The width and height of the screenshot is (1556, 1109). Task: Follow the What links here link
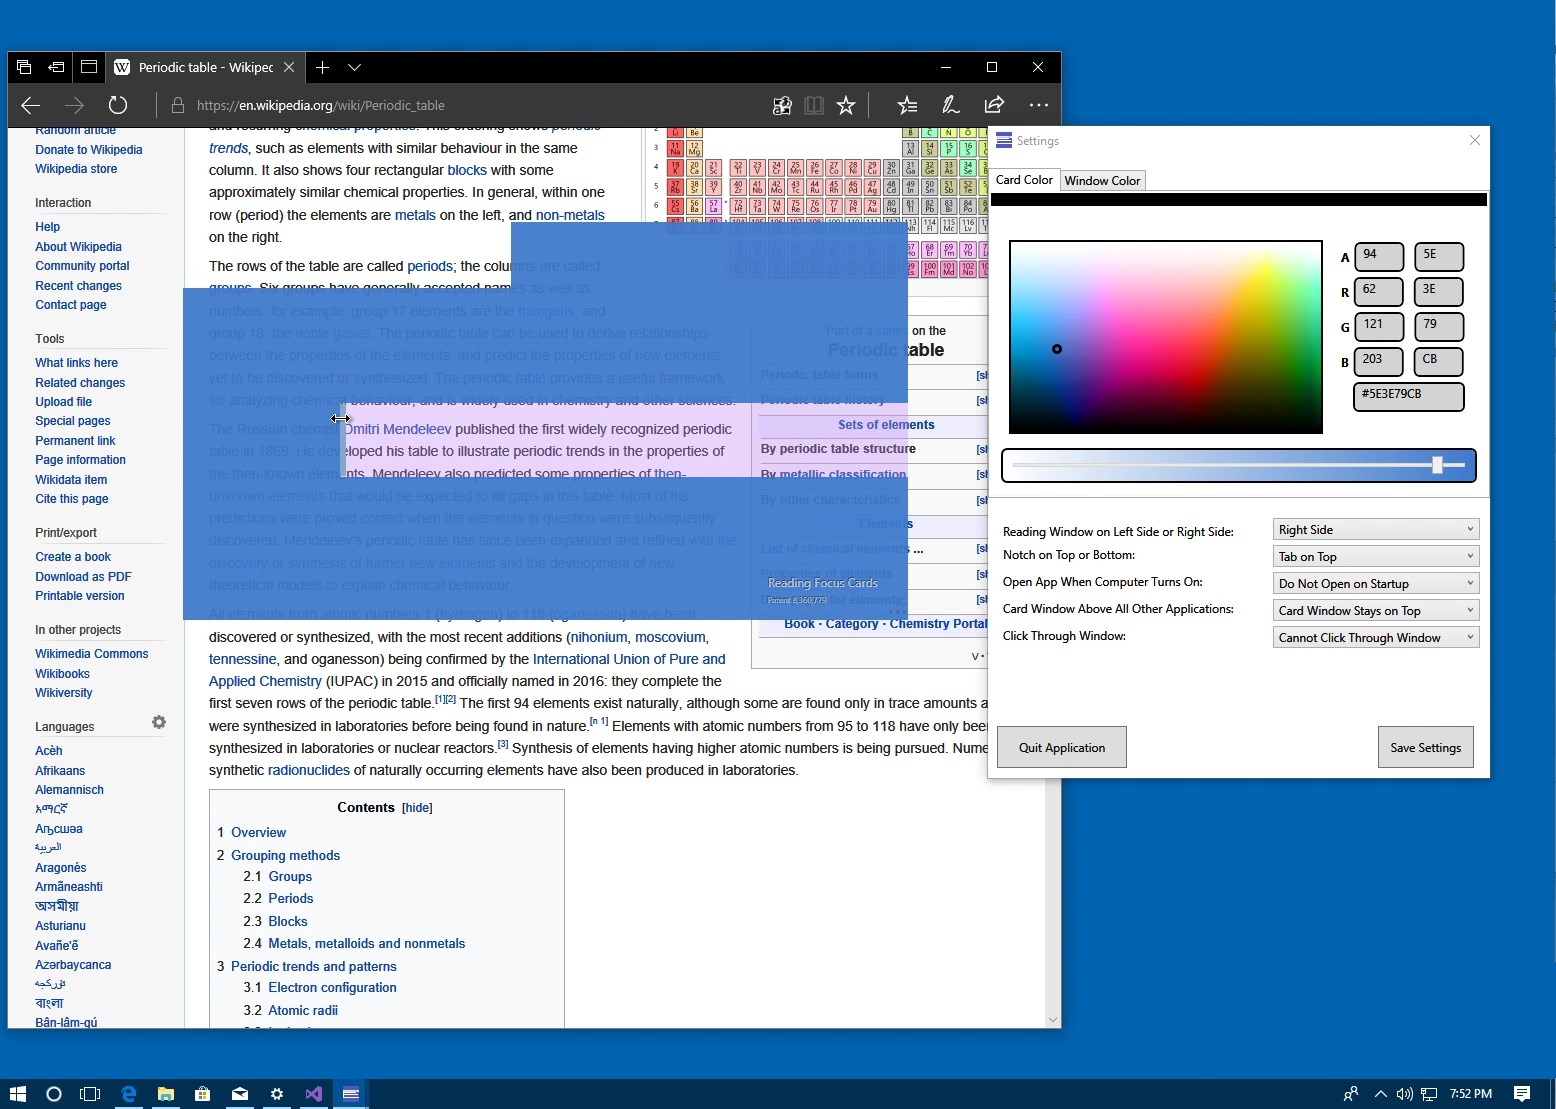pos(76,363)
